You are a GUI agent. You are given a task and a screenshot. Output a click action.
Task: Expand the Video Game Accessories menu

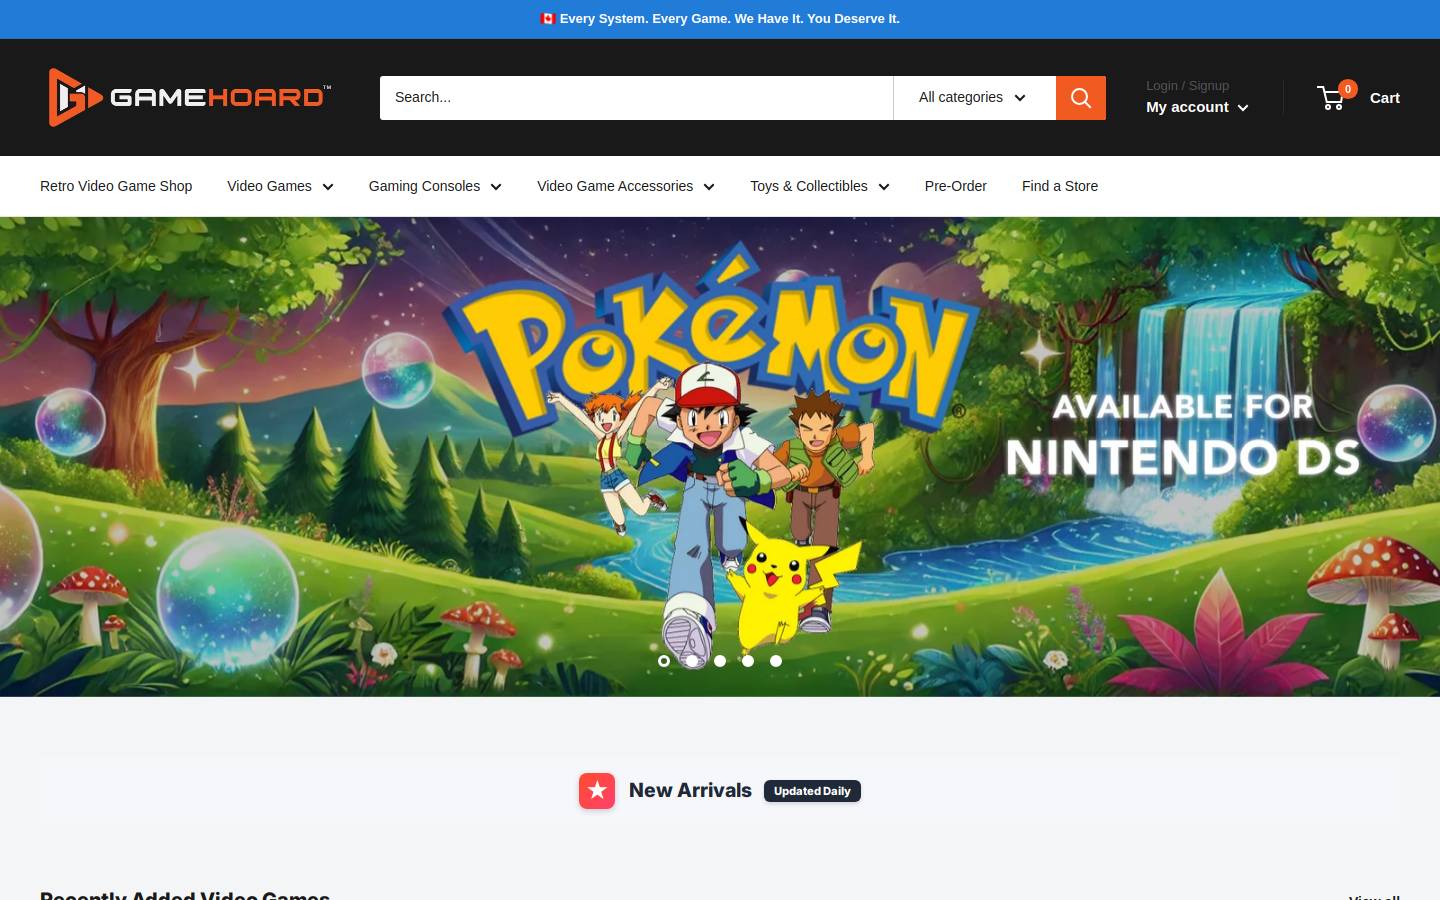626,186
